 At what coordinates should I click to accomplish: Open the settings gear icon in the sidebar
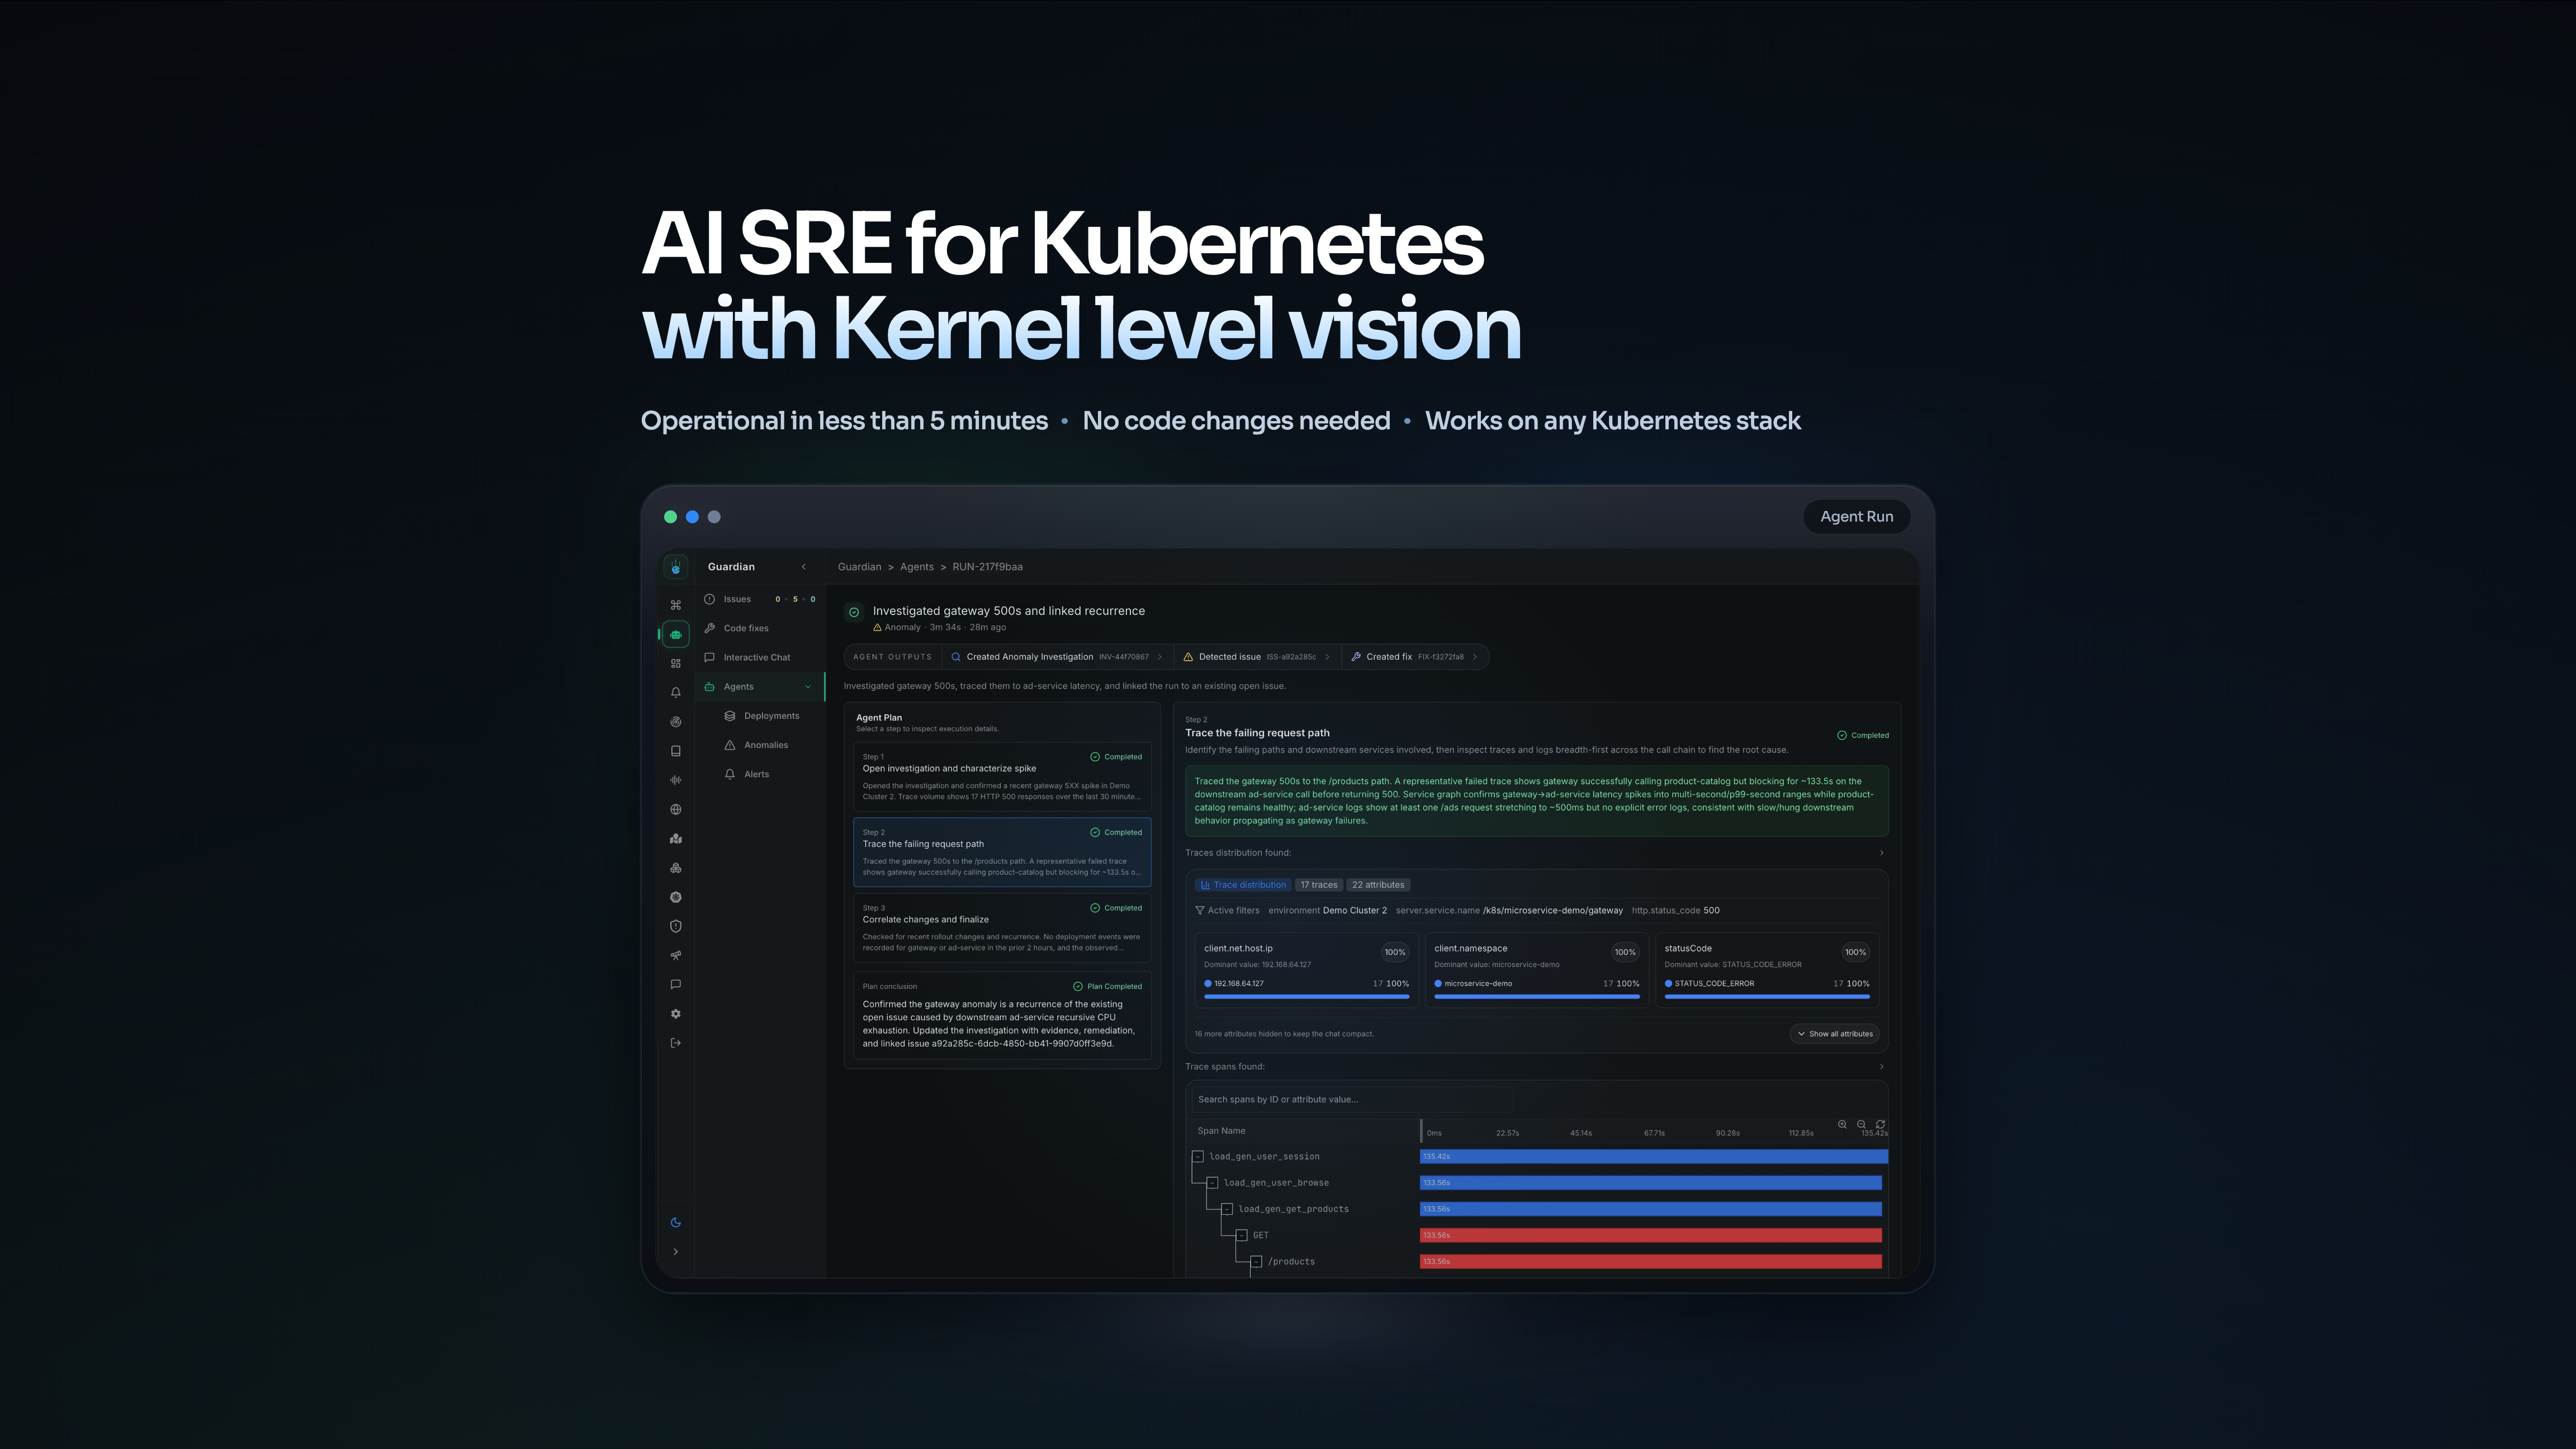676,1013
